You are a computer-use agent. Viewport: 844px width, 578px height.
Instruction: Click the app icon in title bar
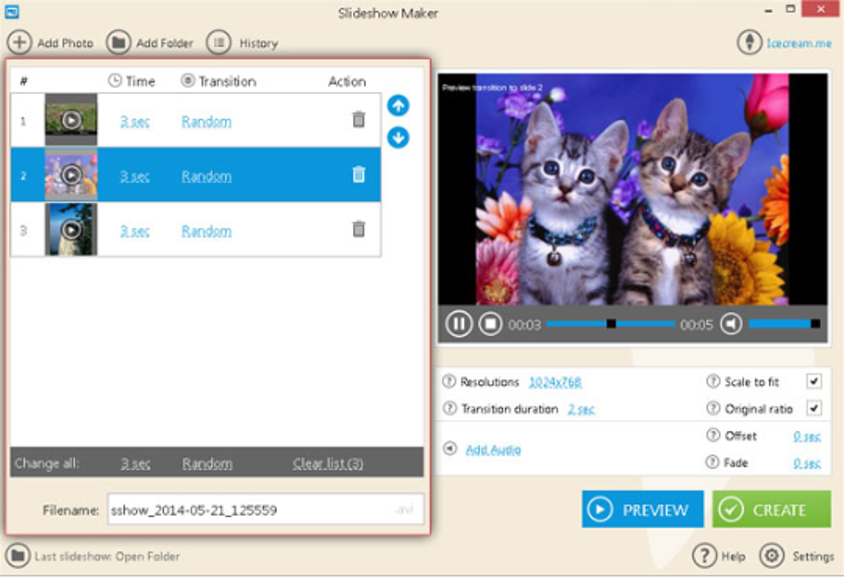coord(12,11)
